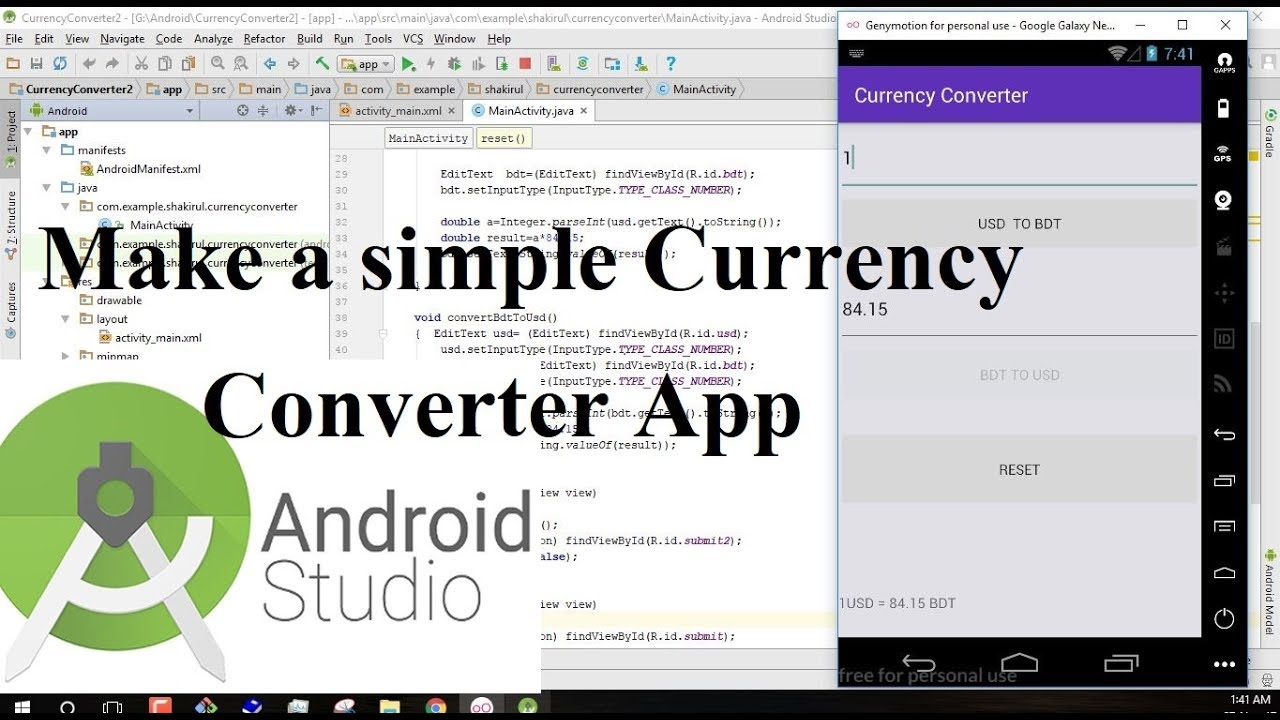Viewport: 1280px width, 720px height.
Task: Click the Genymotion GAPPS icon
Action: tap(1224, 61)
